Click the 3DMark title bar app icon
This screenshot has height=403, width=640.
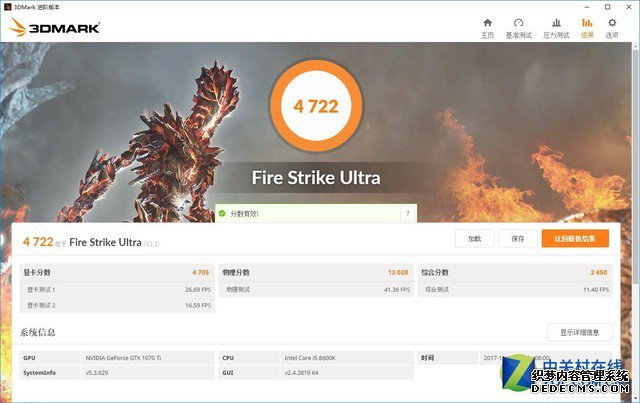[x=7, y=7]
